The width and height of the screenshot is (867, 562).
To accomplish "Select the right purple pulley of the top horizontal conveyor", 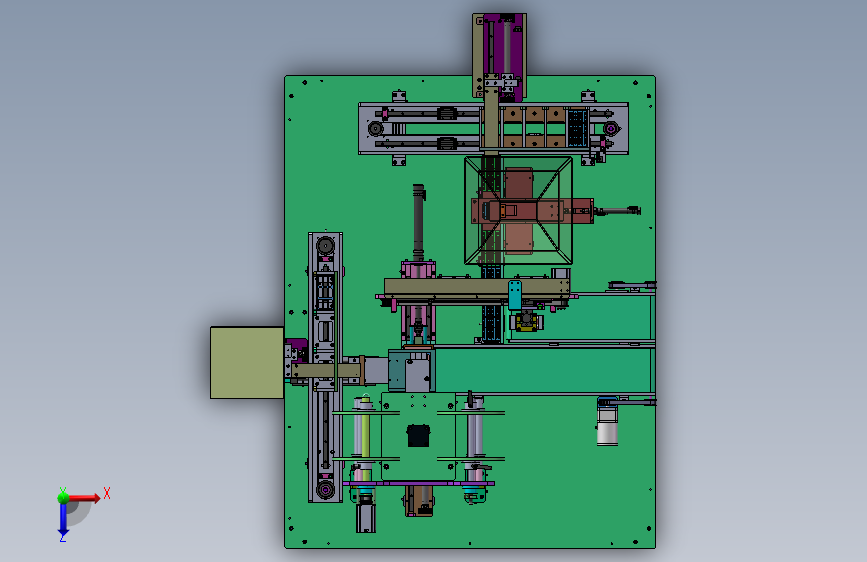I will [611, 129].
